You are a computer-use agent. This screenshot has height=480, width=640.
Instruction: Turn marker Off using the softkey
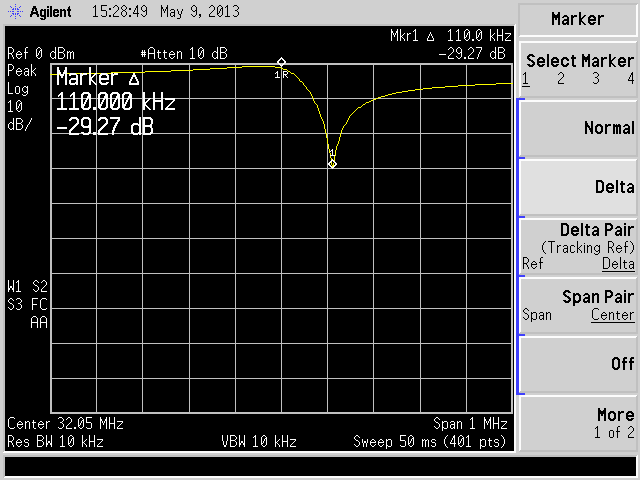[578, 364]
